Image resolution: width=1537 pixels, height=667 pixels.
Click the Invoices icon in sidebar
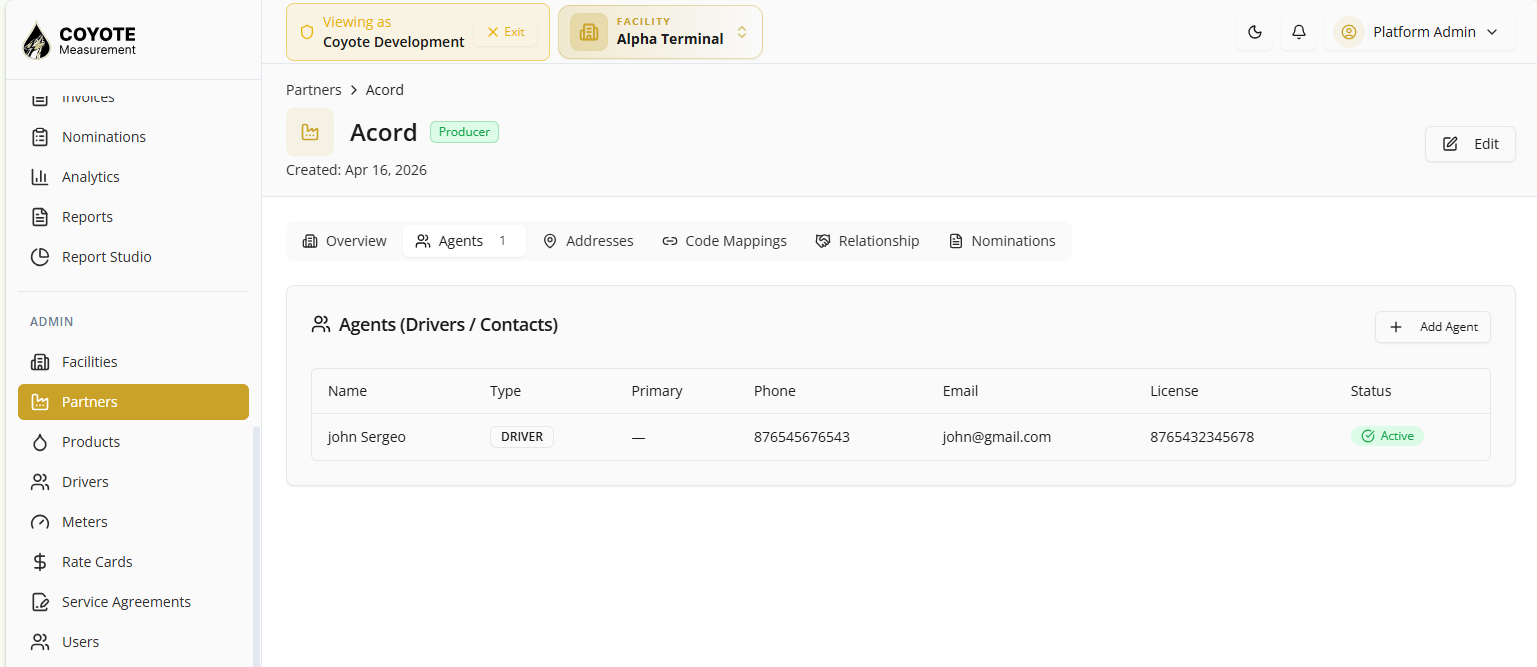tap(40, 98)
